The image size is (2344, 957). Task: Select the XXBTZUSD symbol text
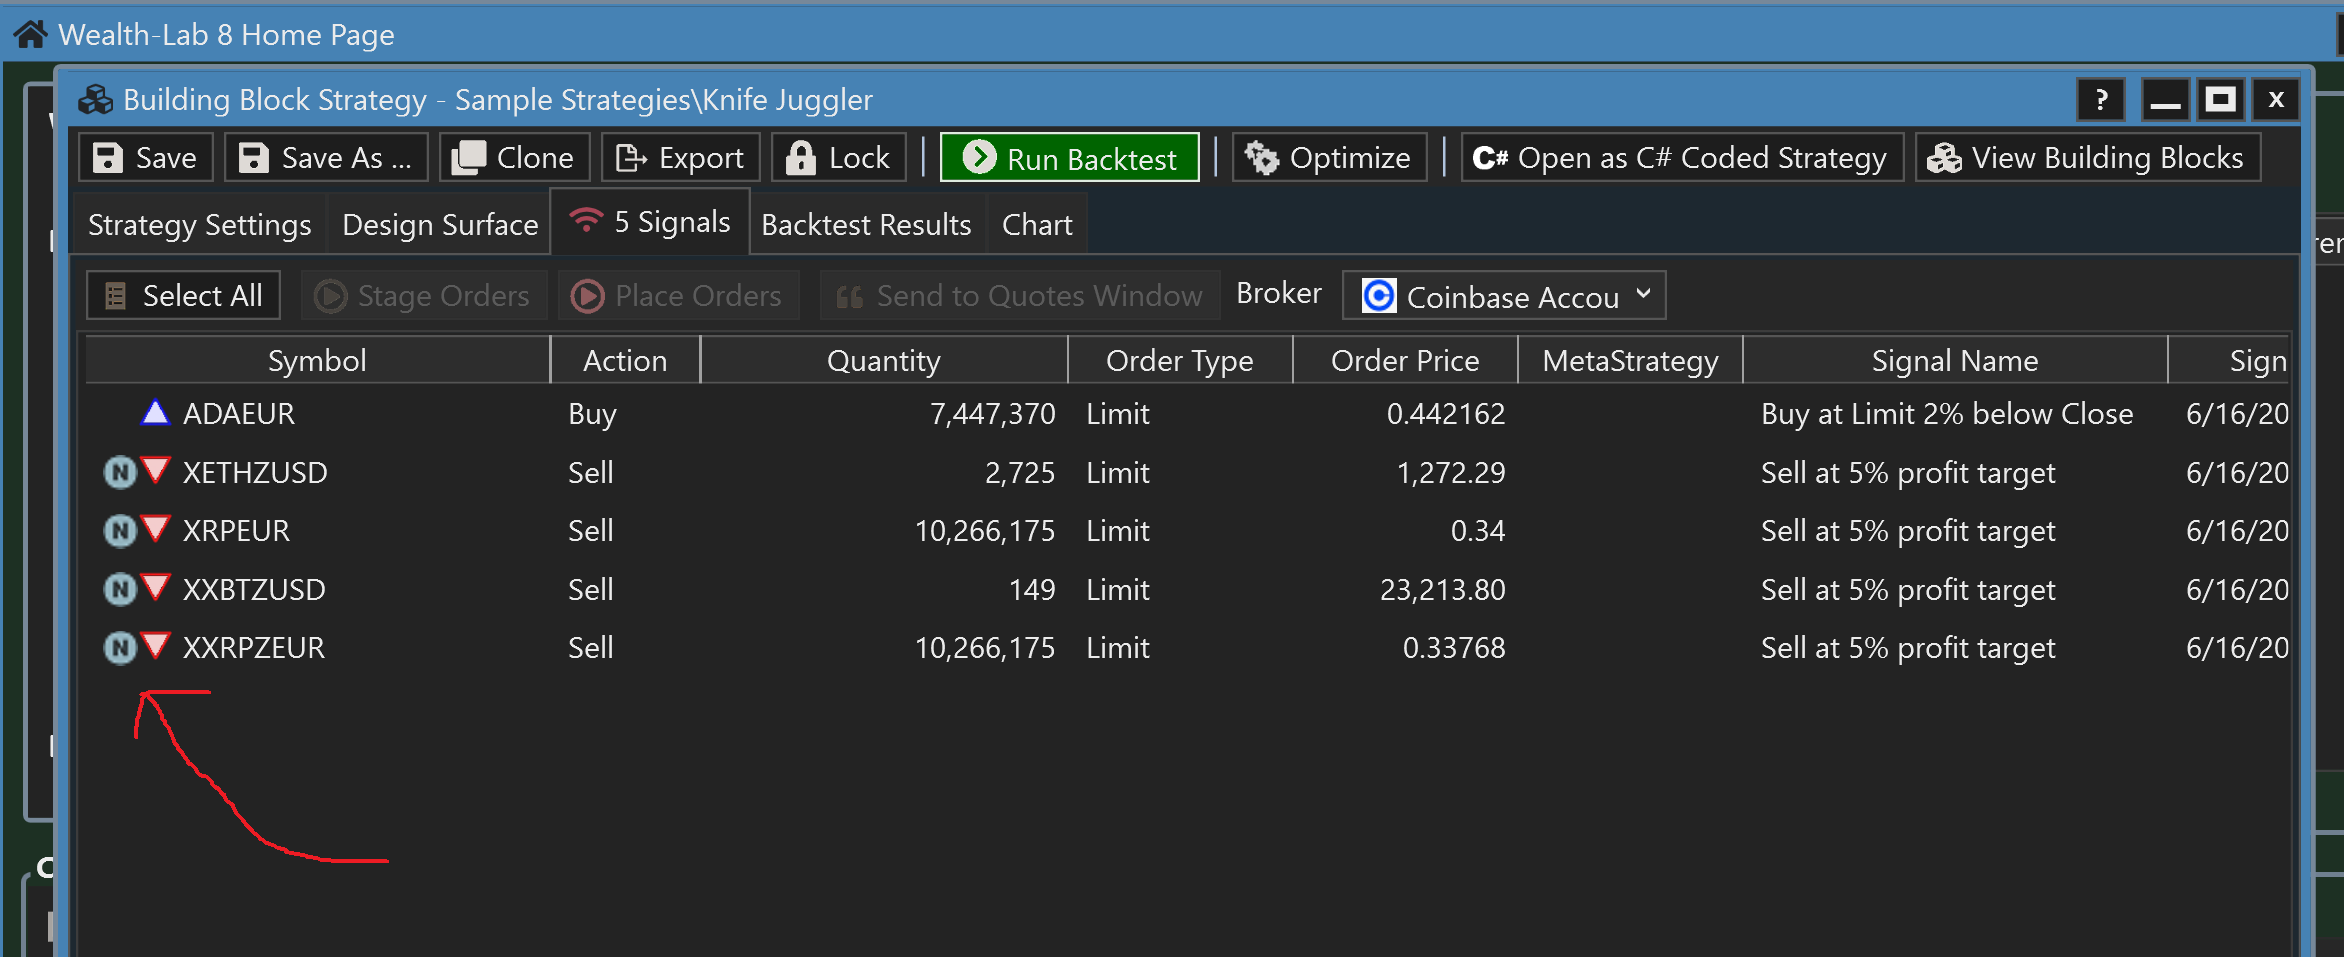point(254,589)
